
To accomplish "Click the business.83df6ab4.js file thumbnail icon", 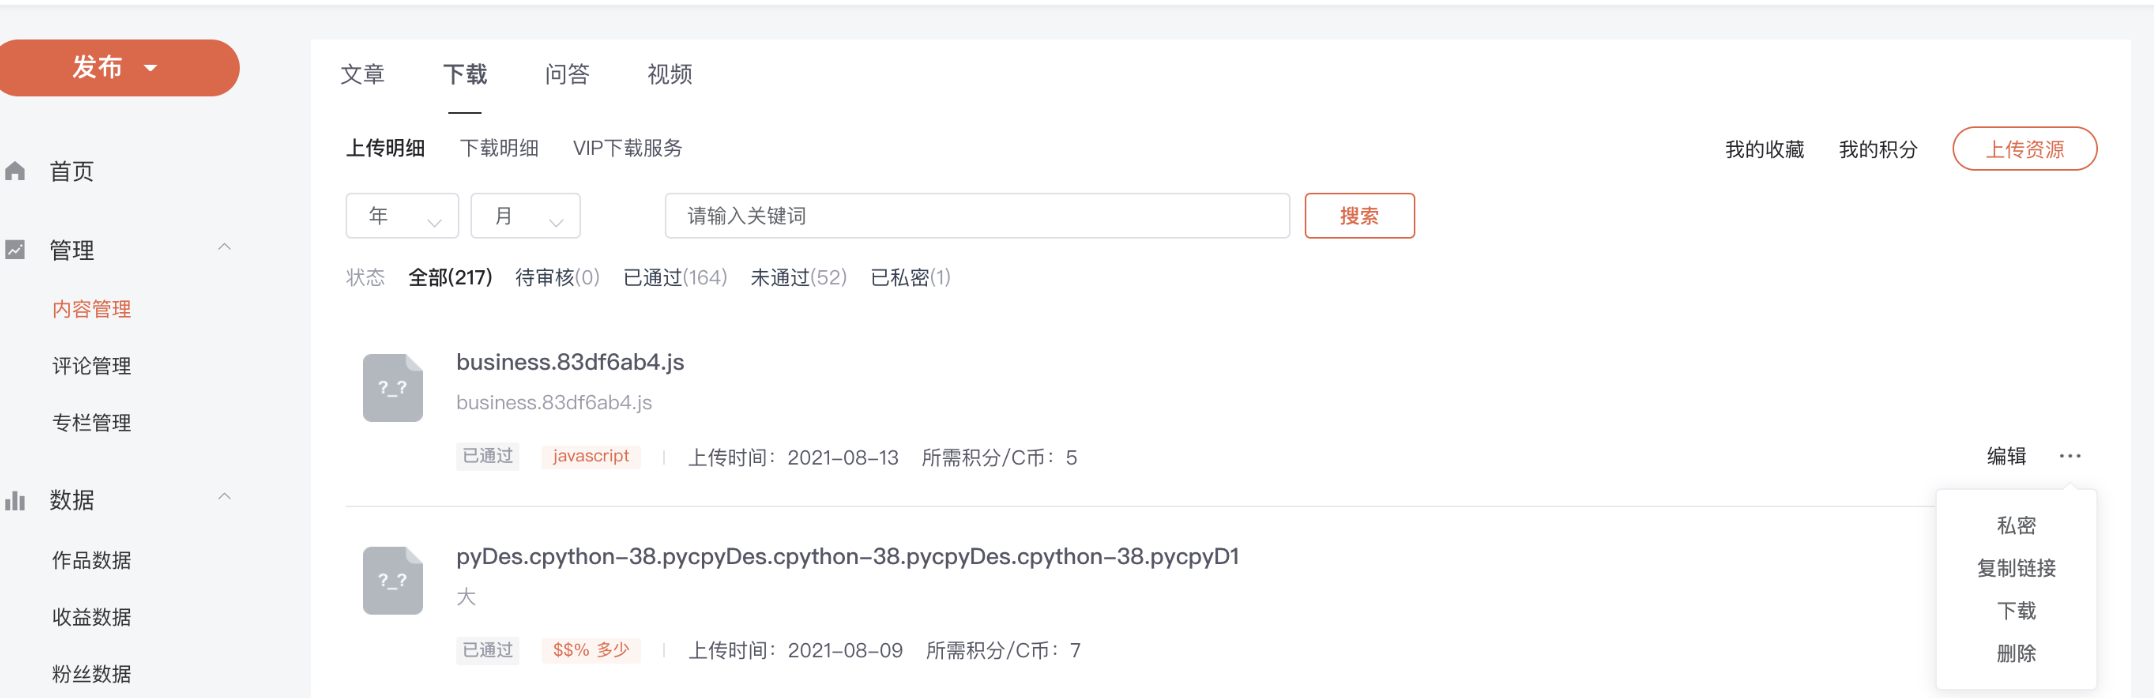I will click(392, 388).
